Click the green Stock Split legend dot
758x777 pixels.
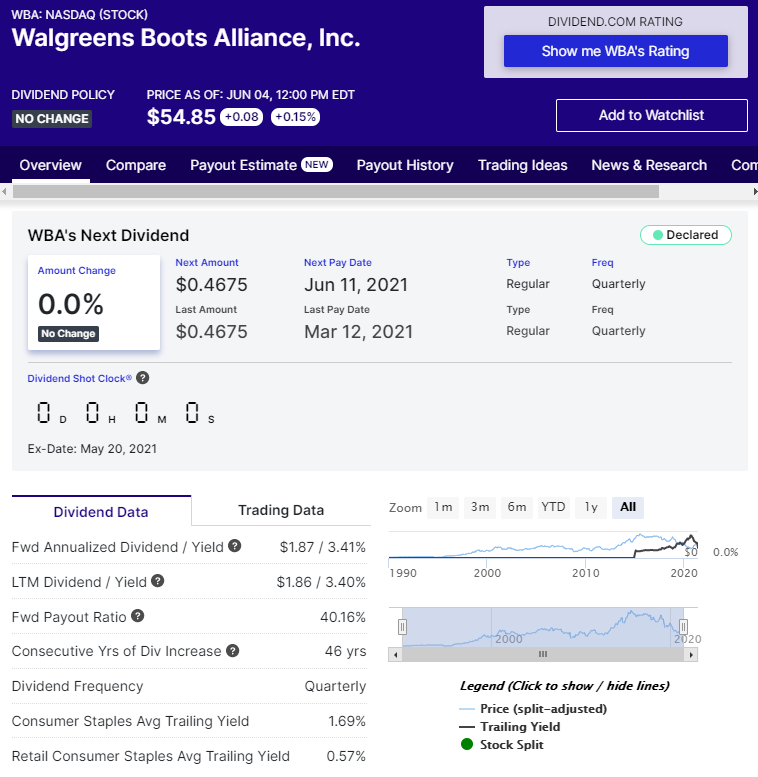click(x=467, y=744)
